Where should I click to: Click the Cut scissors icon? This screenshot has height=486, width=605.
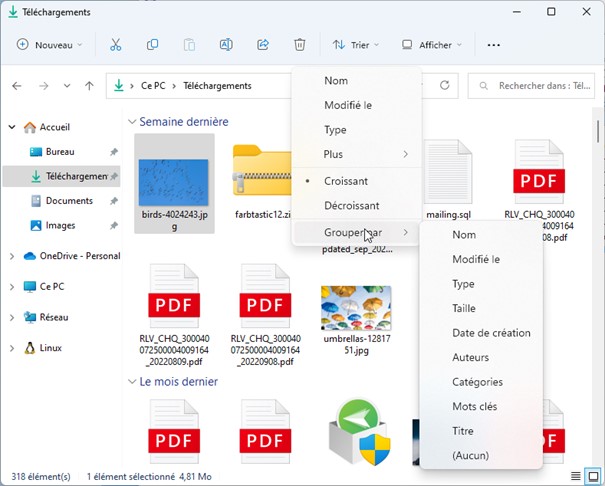(x=116, y=45)
